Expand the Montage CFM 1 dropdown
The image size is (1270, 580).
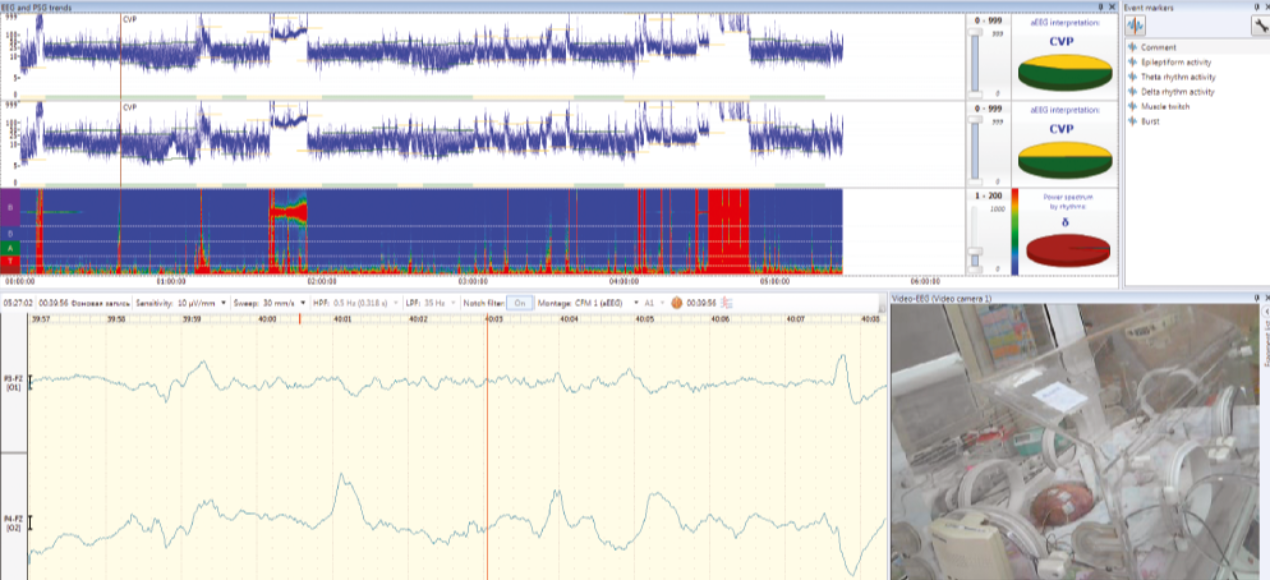(636, 302)
